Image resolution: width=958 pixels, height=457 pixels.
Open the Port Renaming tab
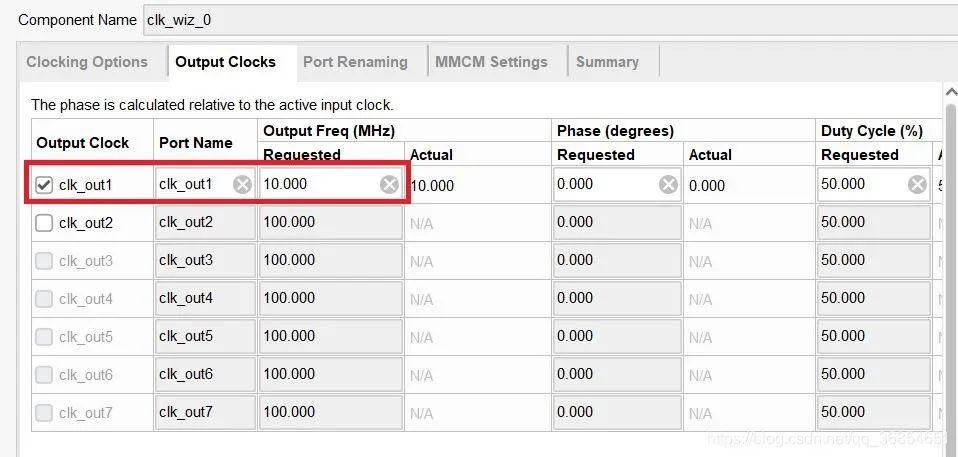[355, 62]
